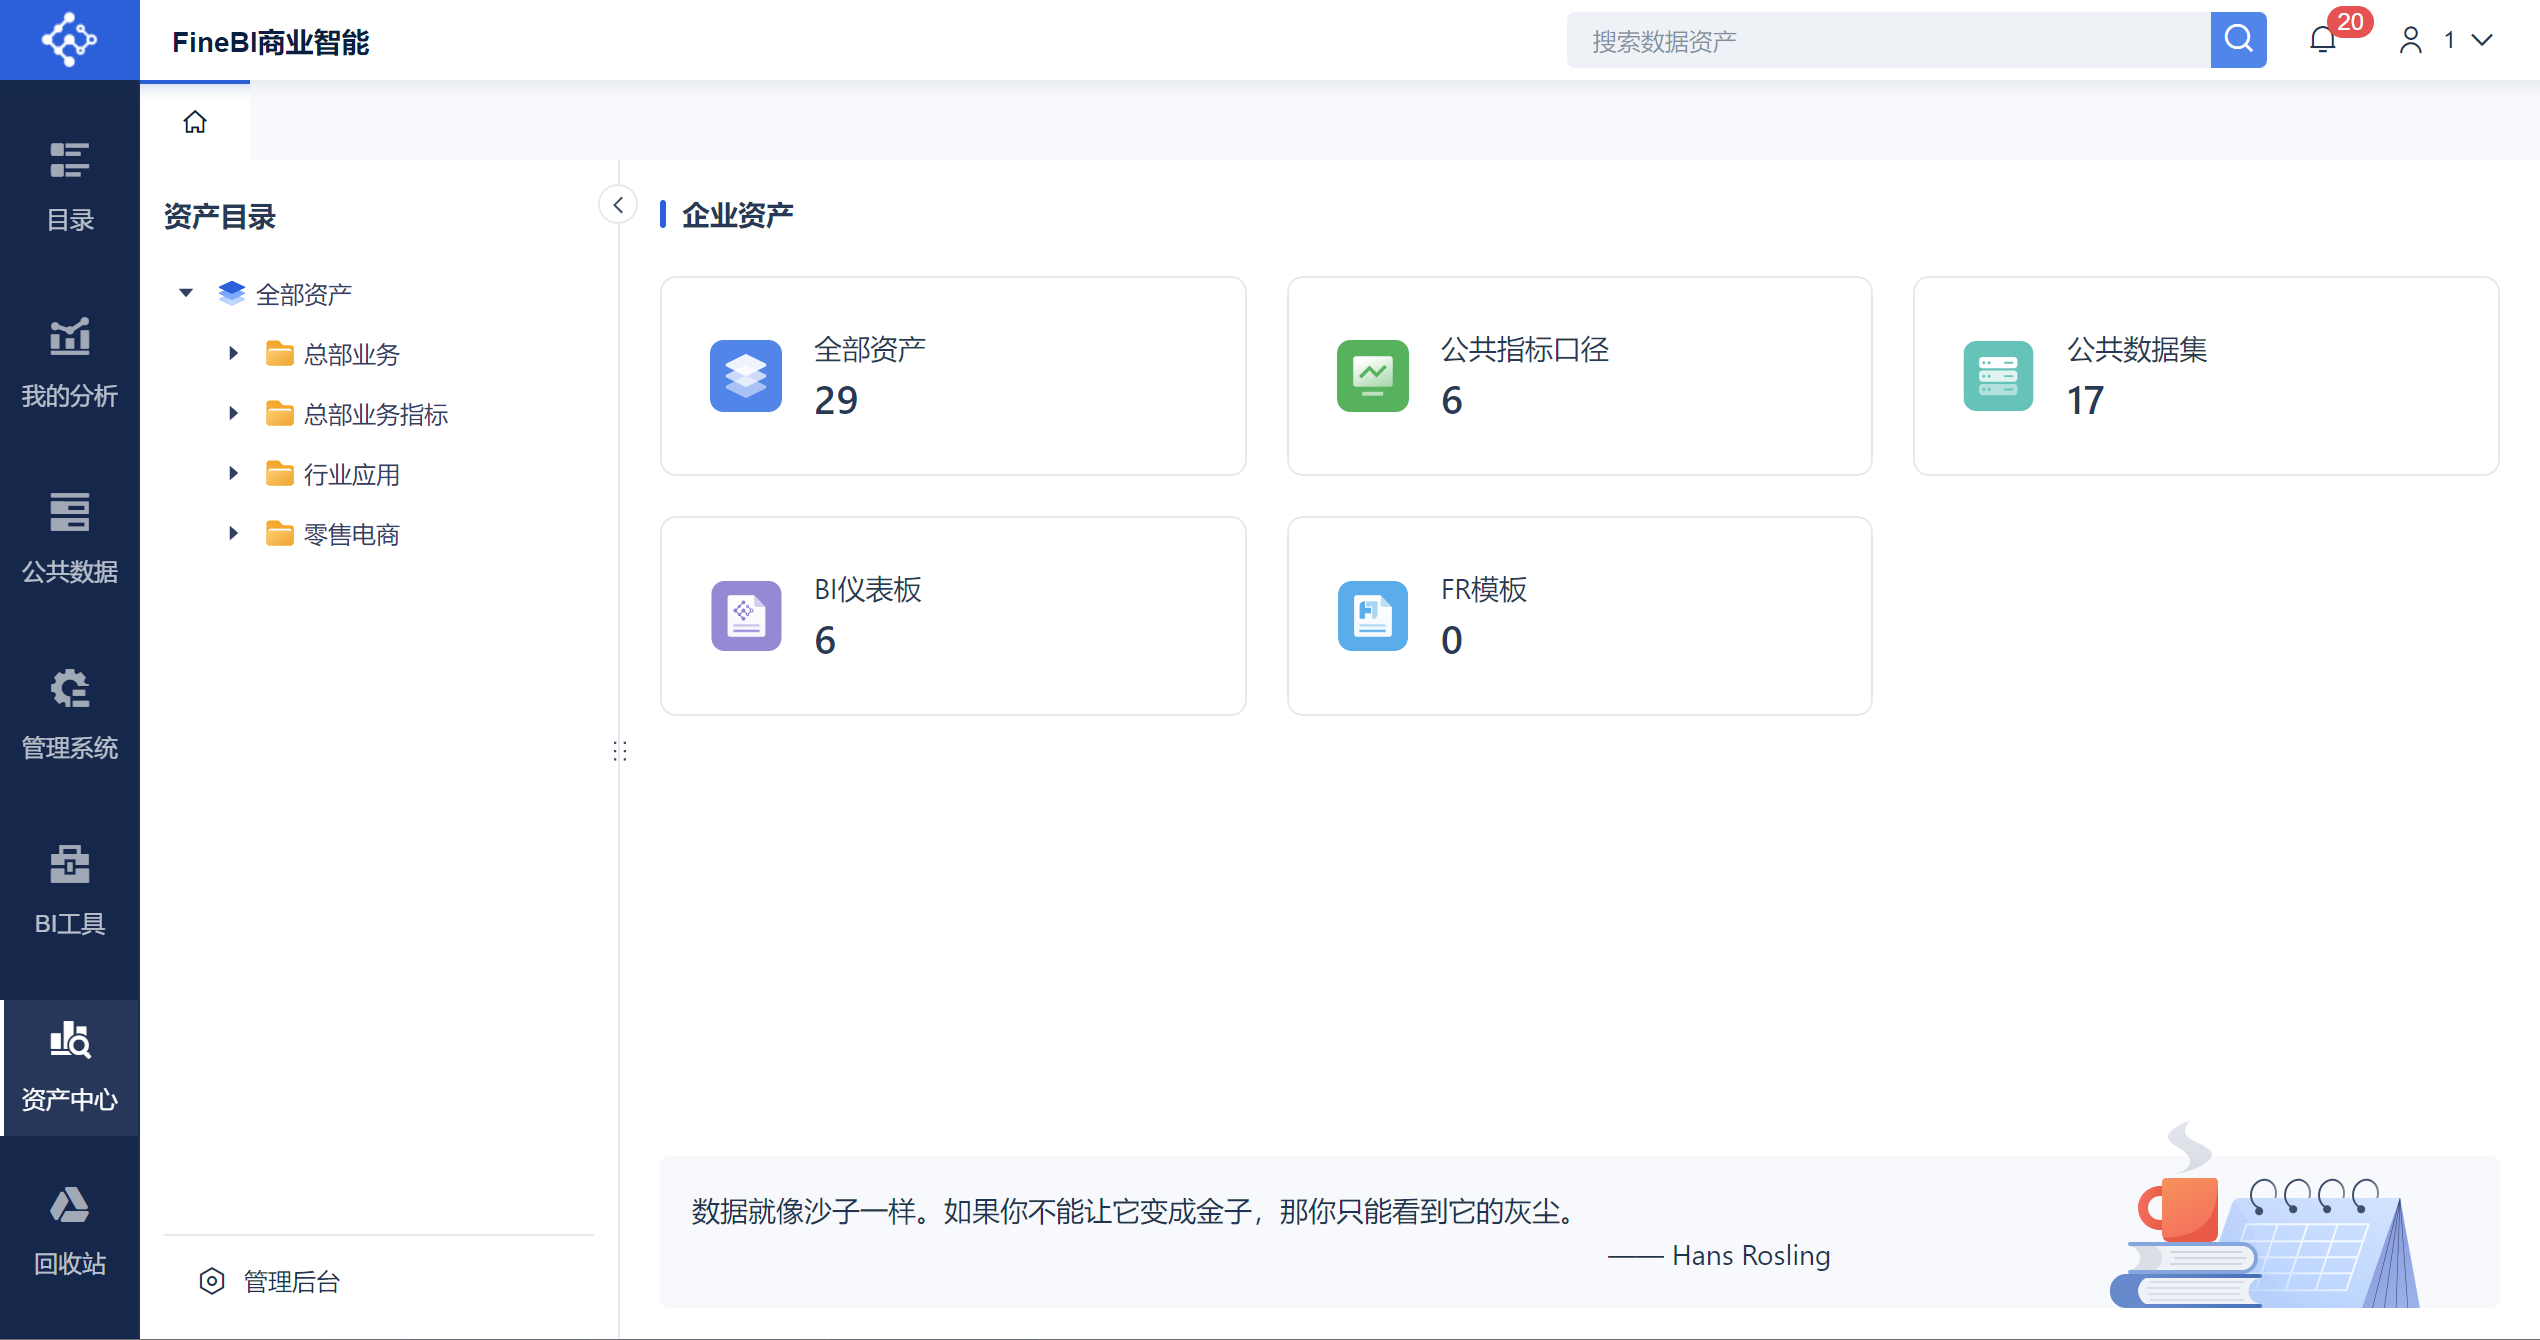Expand the 总部业务 folder
Image resolution: width=2540 pixels, height=1340 pixels.
click(233, 353)
